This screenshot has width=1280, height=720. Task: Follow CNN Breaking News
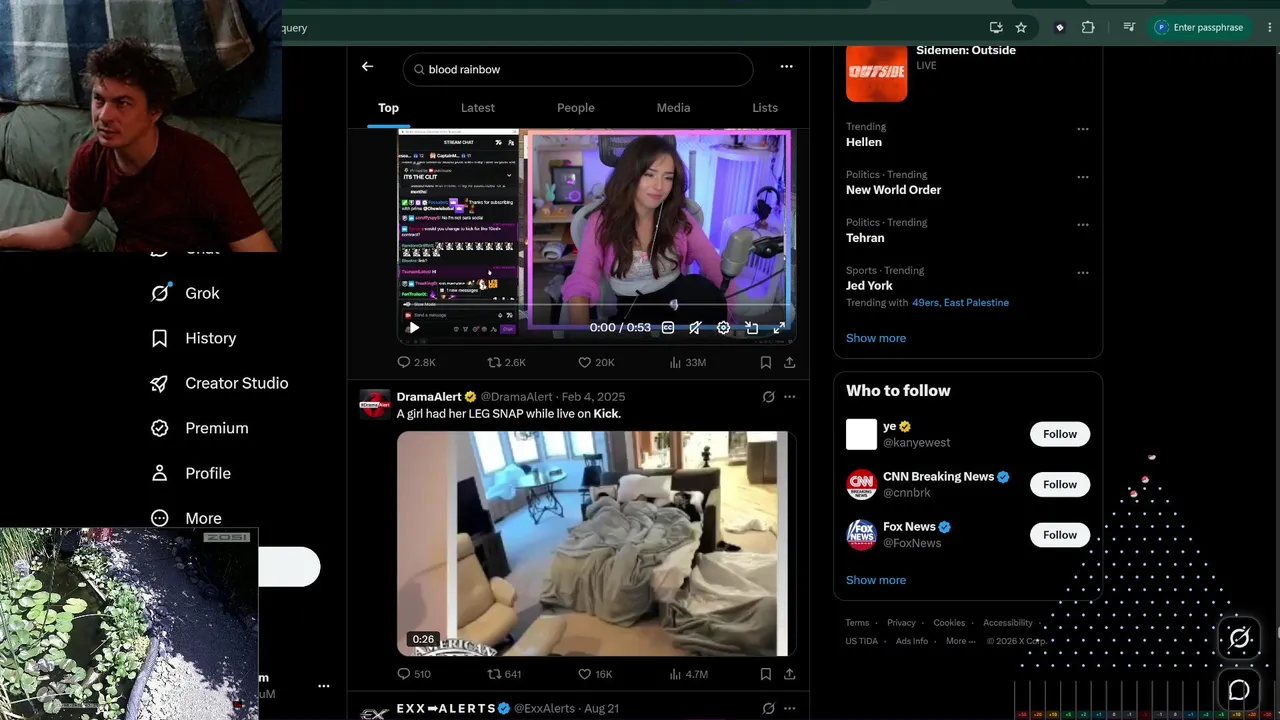coord(1060,484)
